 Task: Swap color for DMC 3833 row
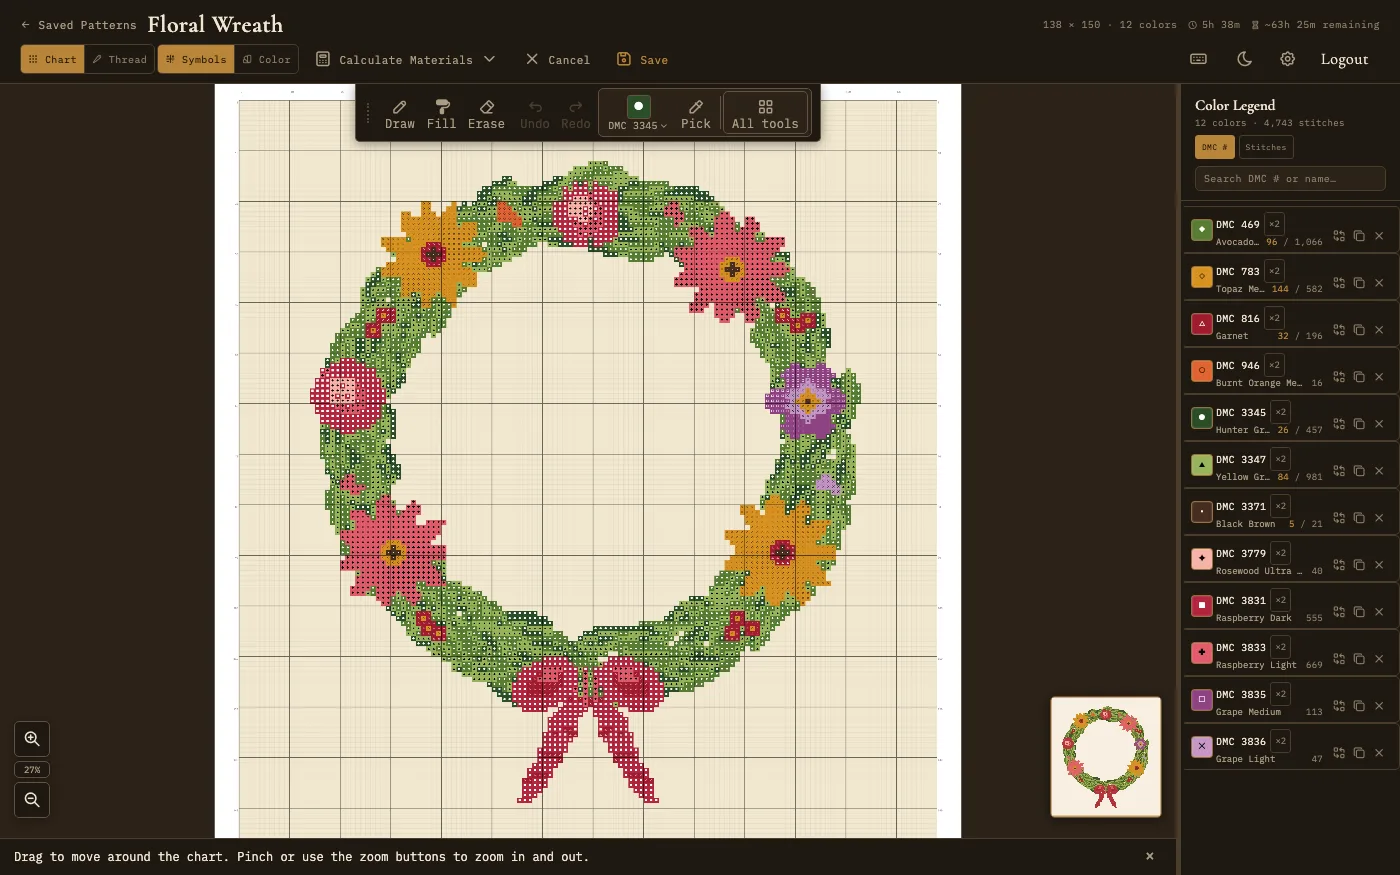click(x=1338, y=659)
